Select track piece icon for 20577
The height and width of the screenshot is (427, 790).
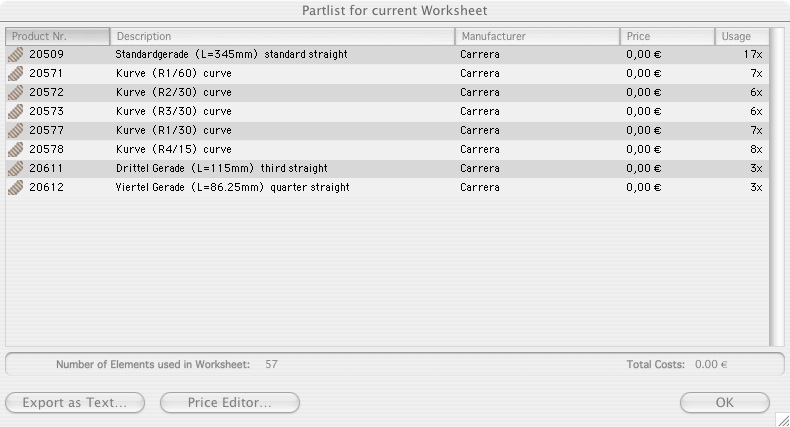[15, 131]
